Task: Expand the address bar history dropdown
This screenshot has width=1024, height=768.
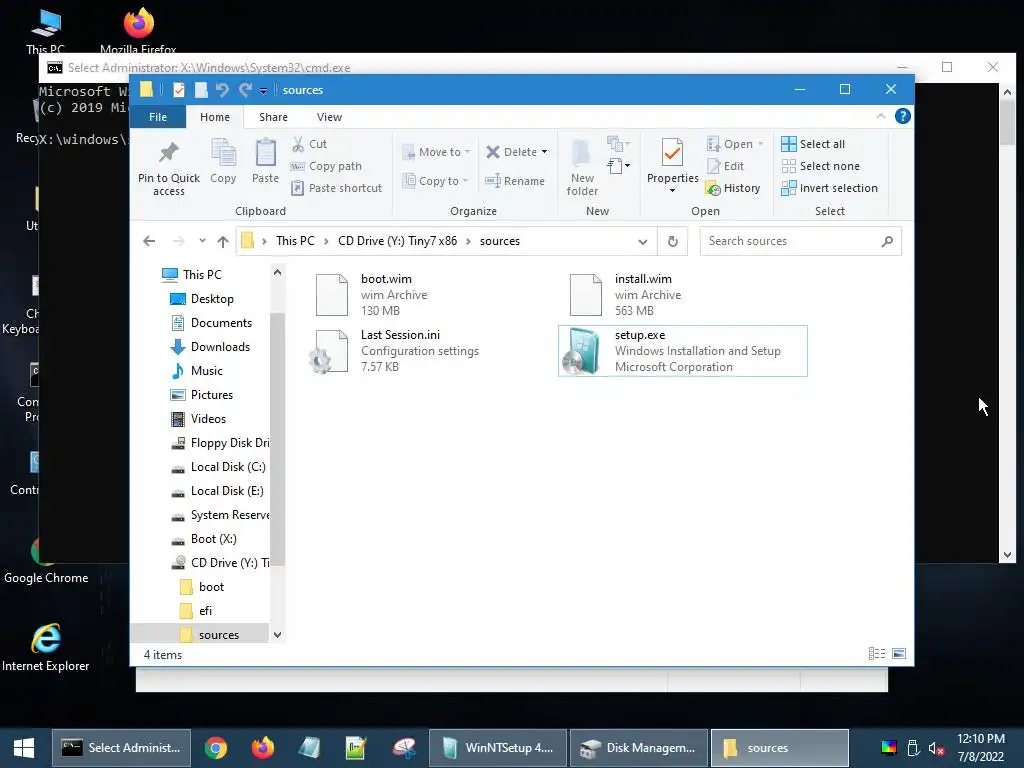Action: point(643,242)
